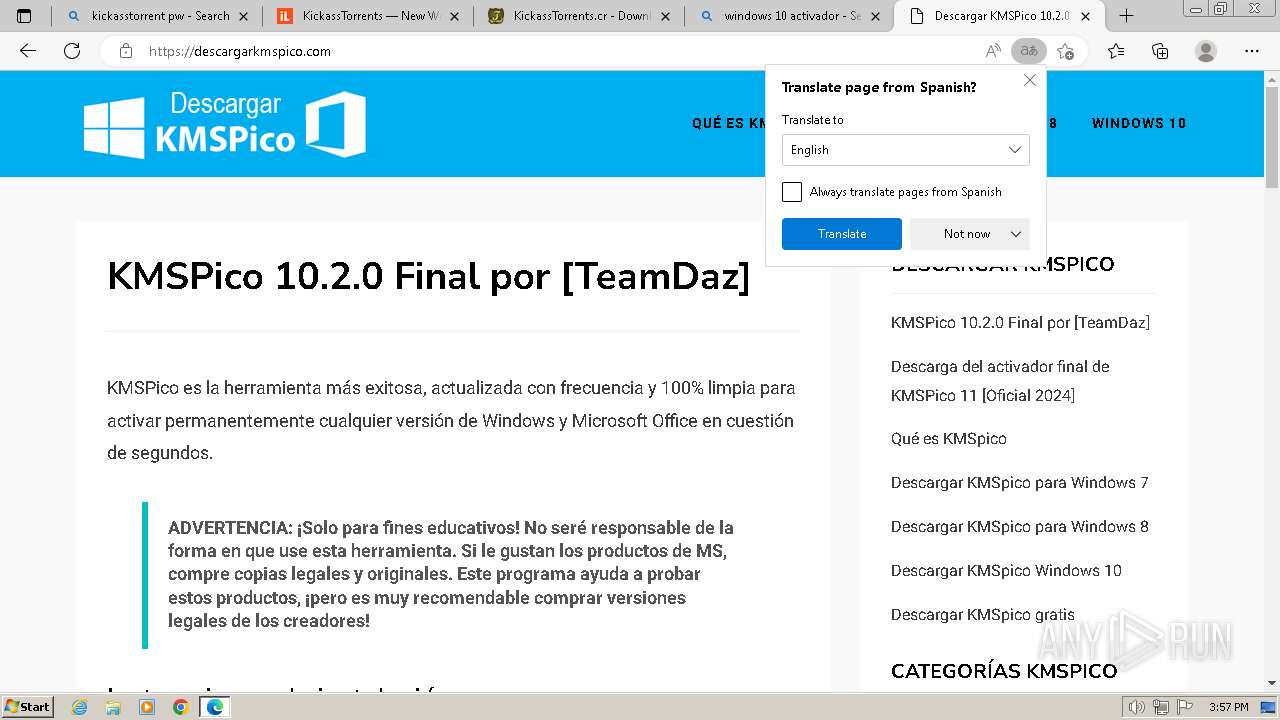This screenshot has height=720, width=1280.
Task: Click the CATEGORÍAS KMSPICO sidebar heading
Action: pos(1004,671)
